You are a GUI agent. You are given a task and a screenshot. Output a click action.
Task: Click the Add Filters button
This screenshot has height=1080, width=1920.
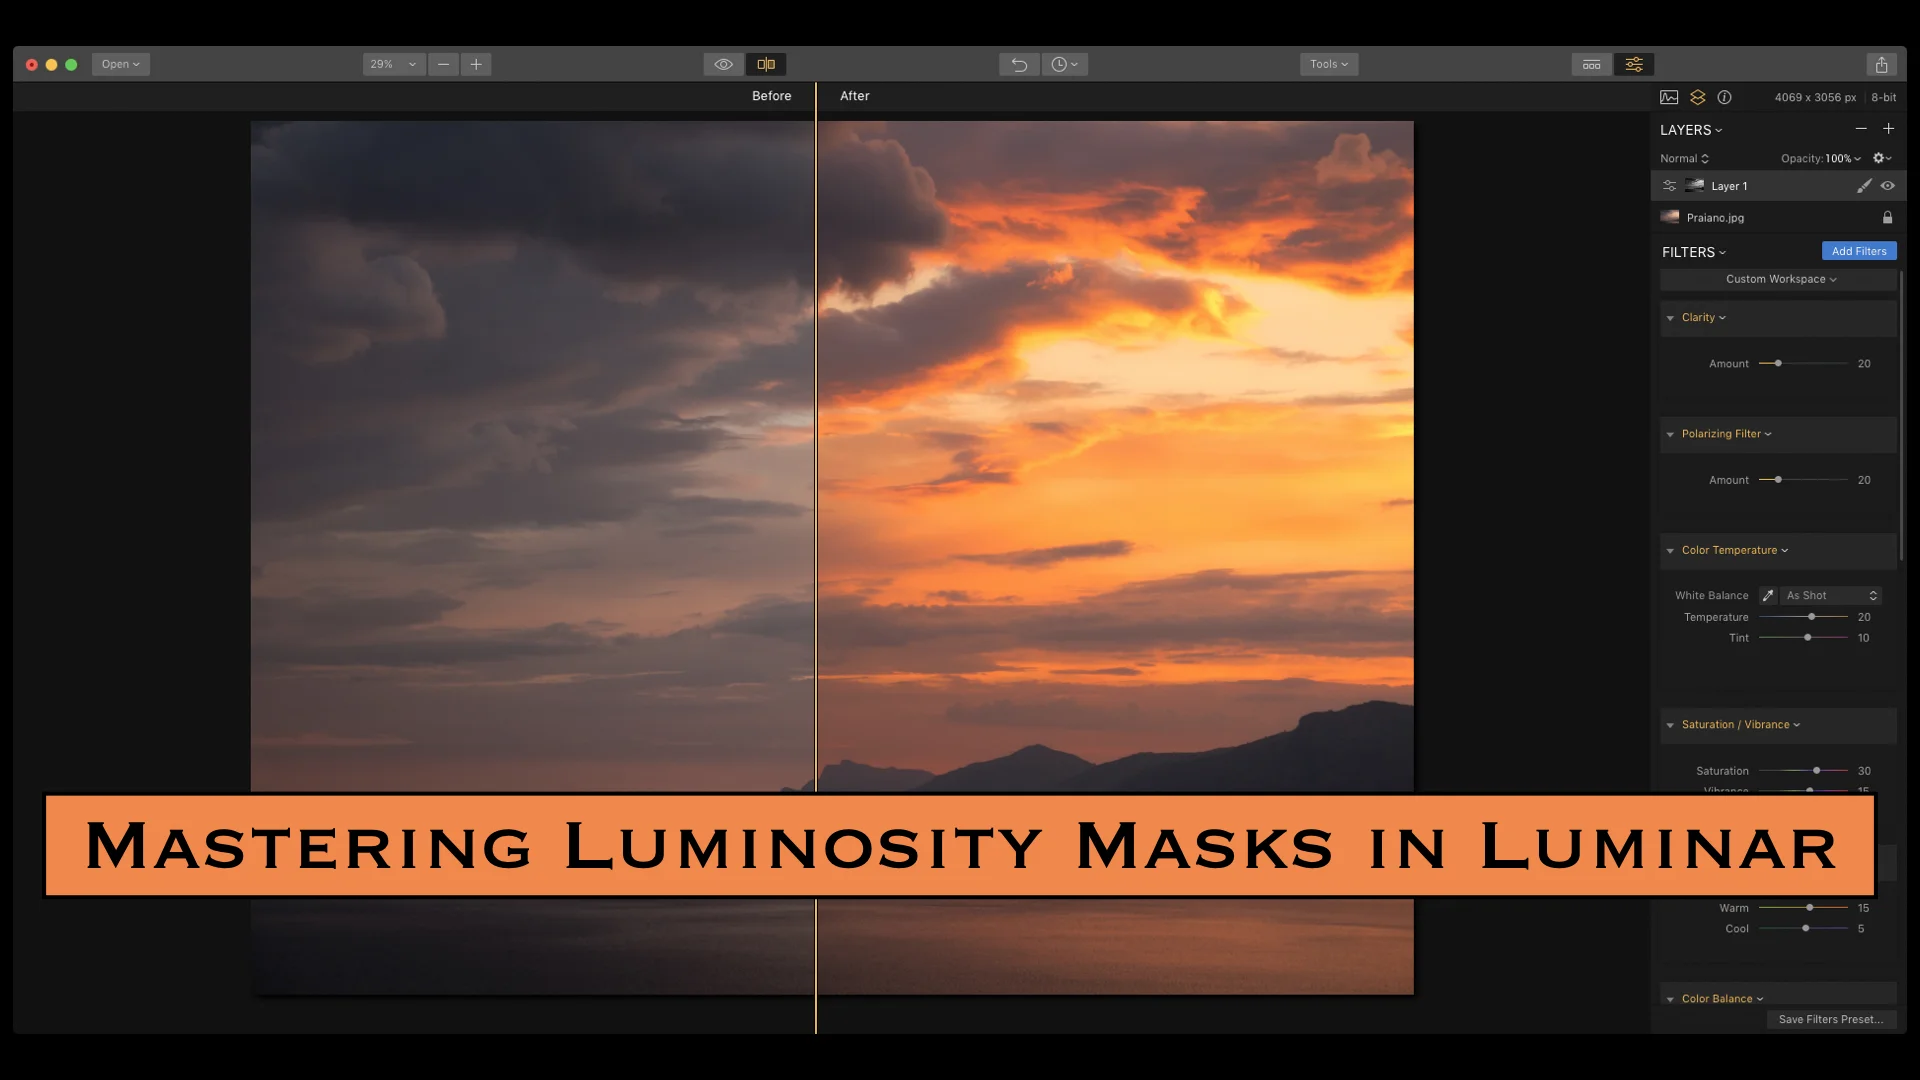tap(1858, 251)
